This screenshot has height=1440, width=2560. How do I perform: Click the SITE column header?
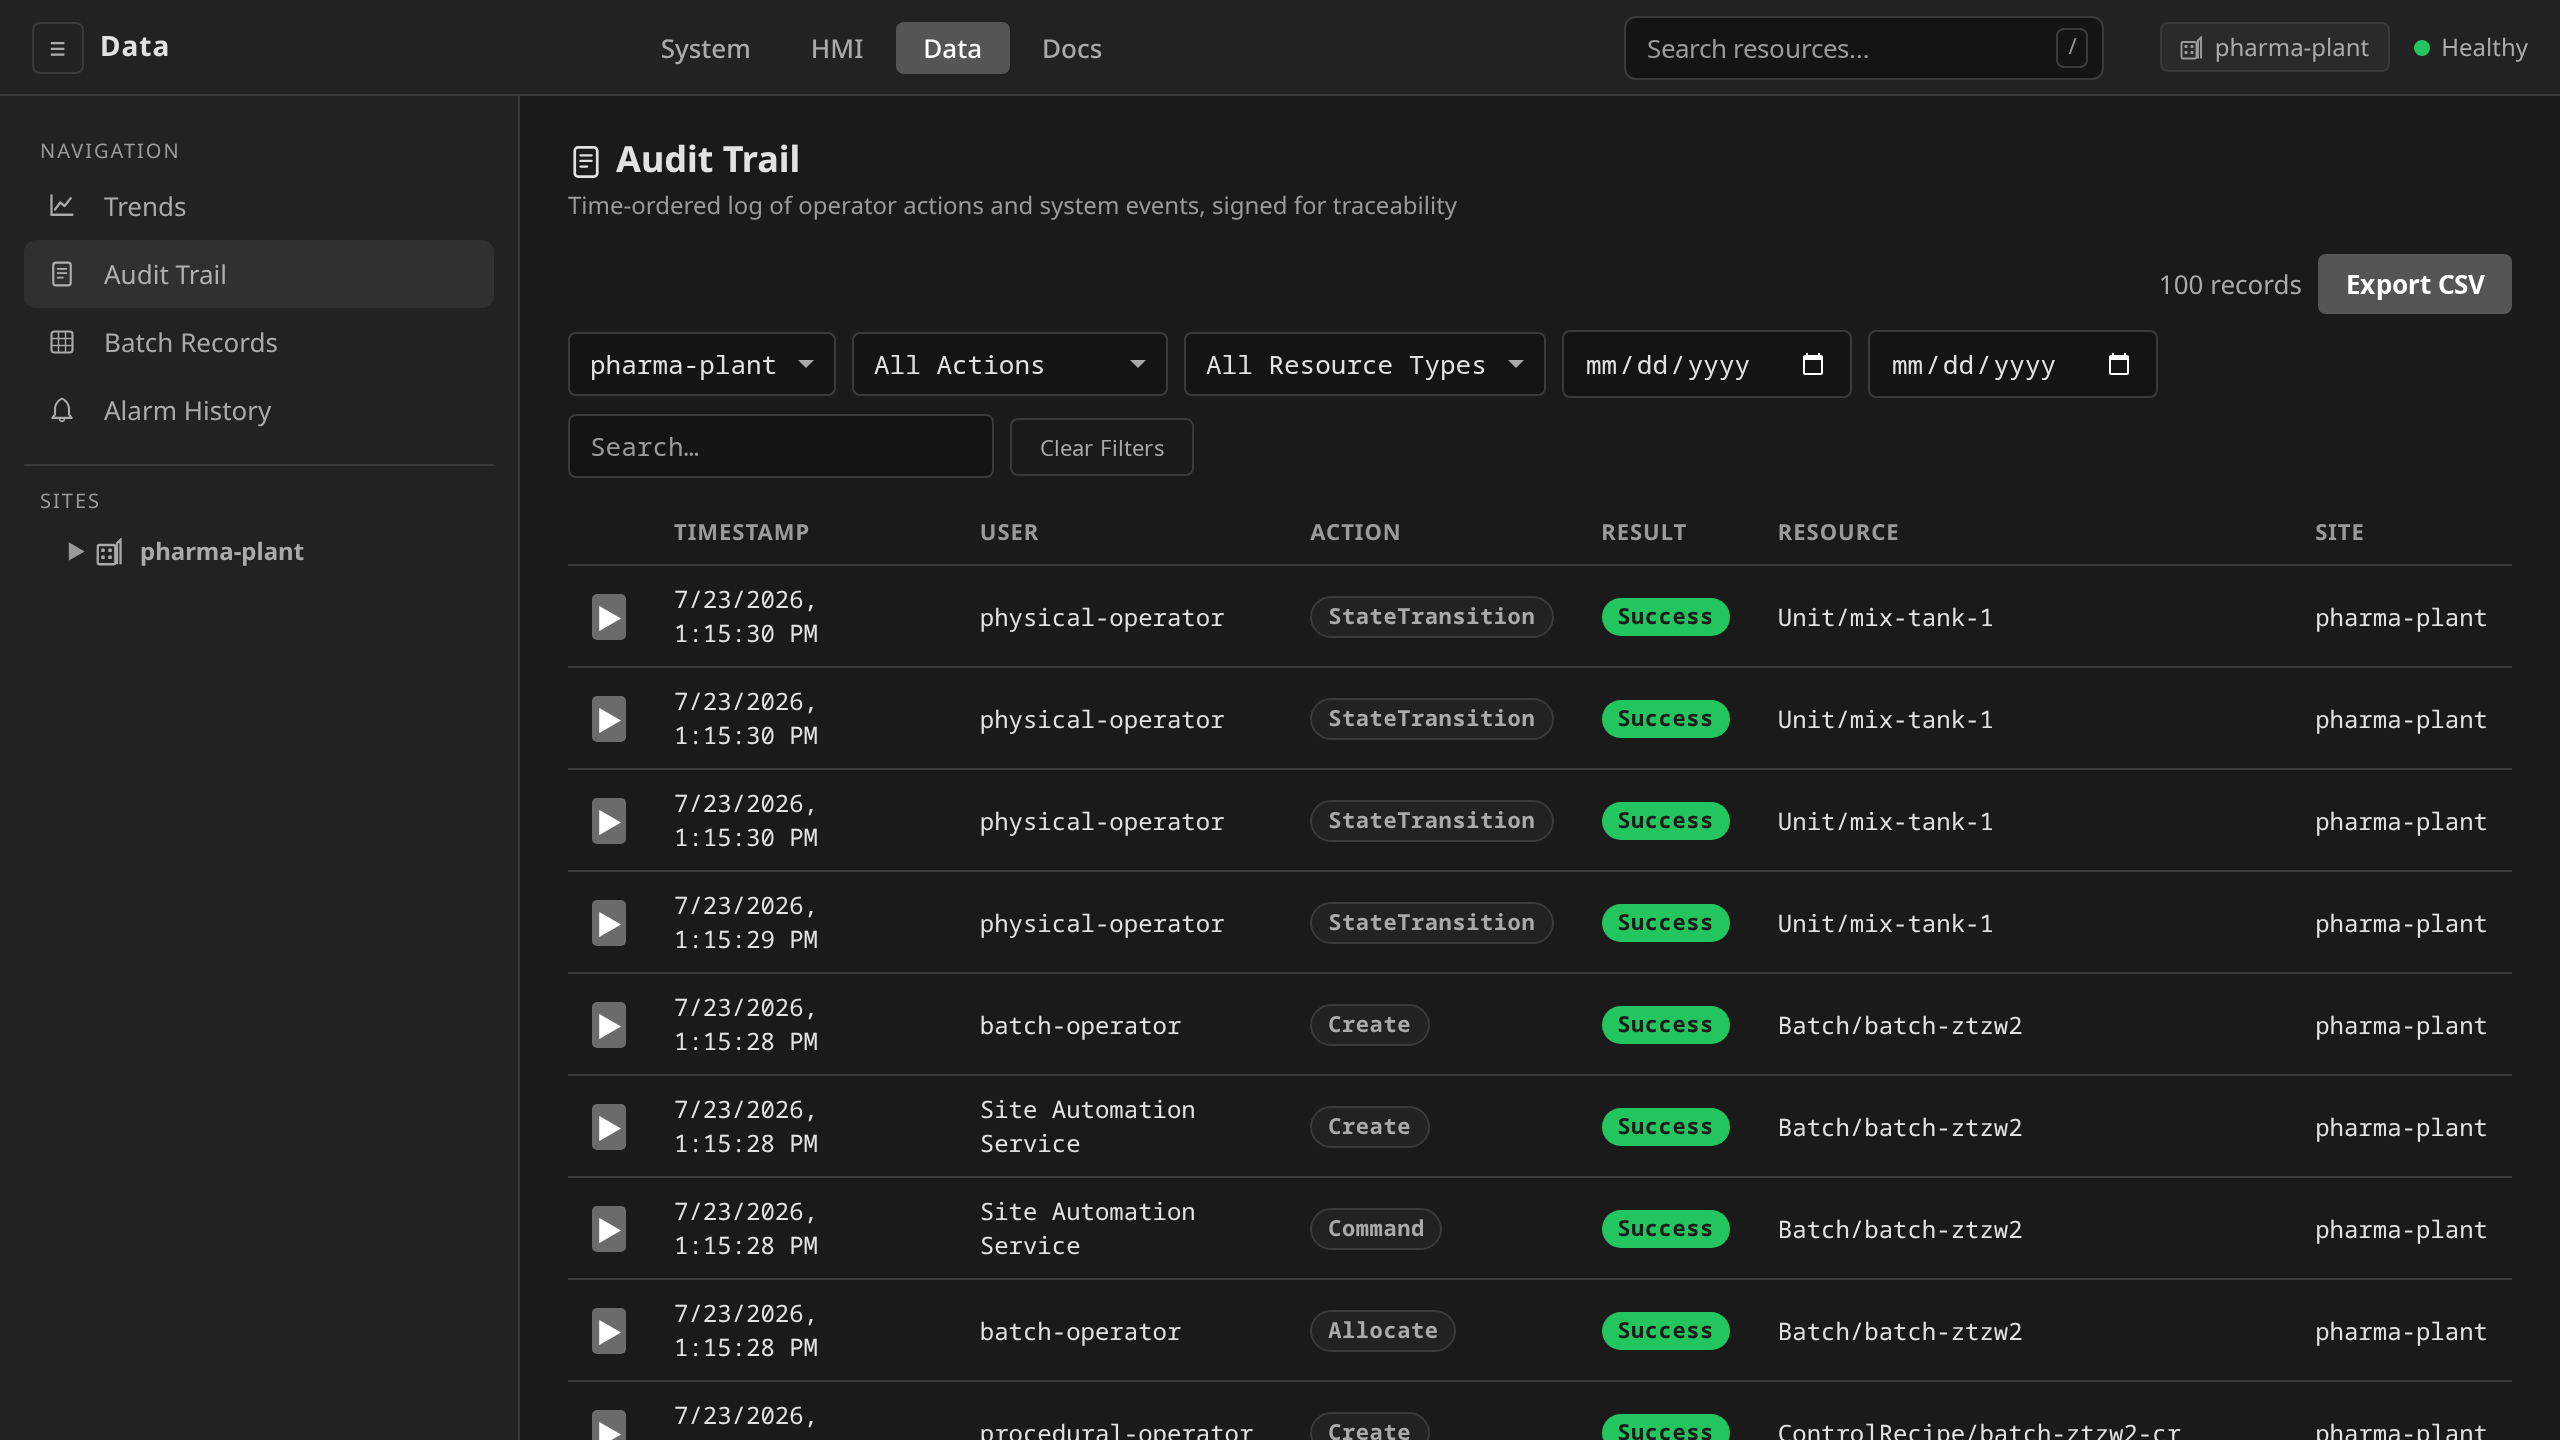[2340, 532]
